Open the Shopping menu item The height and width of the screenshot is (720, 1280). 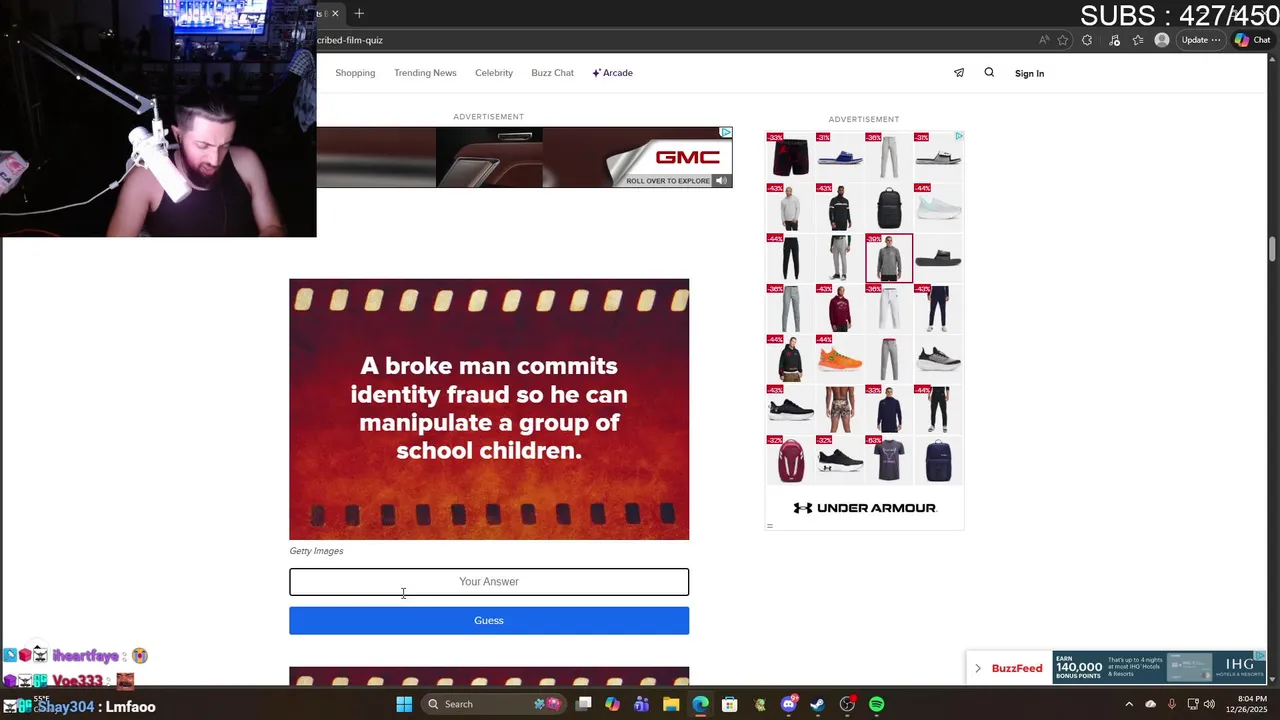[x=355, y=73]
